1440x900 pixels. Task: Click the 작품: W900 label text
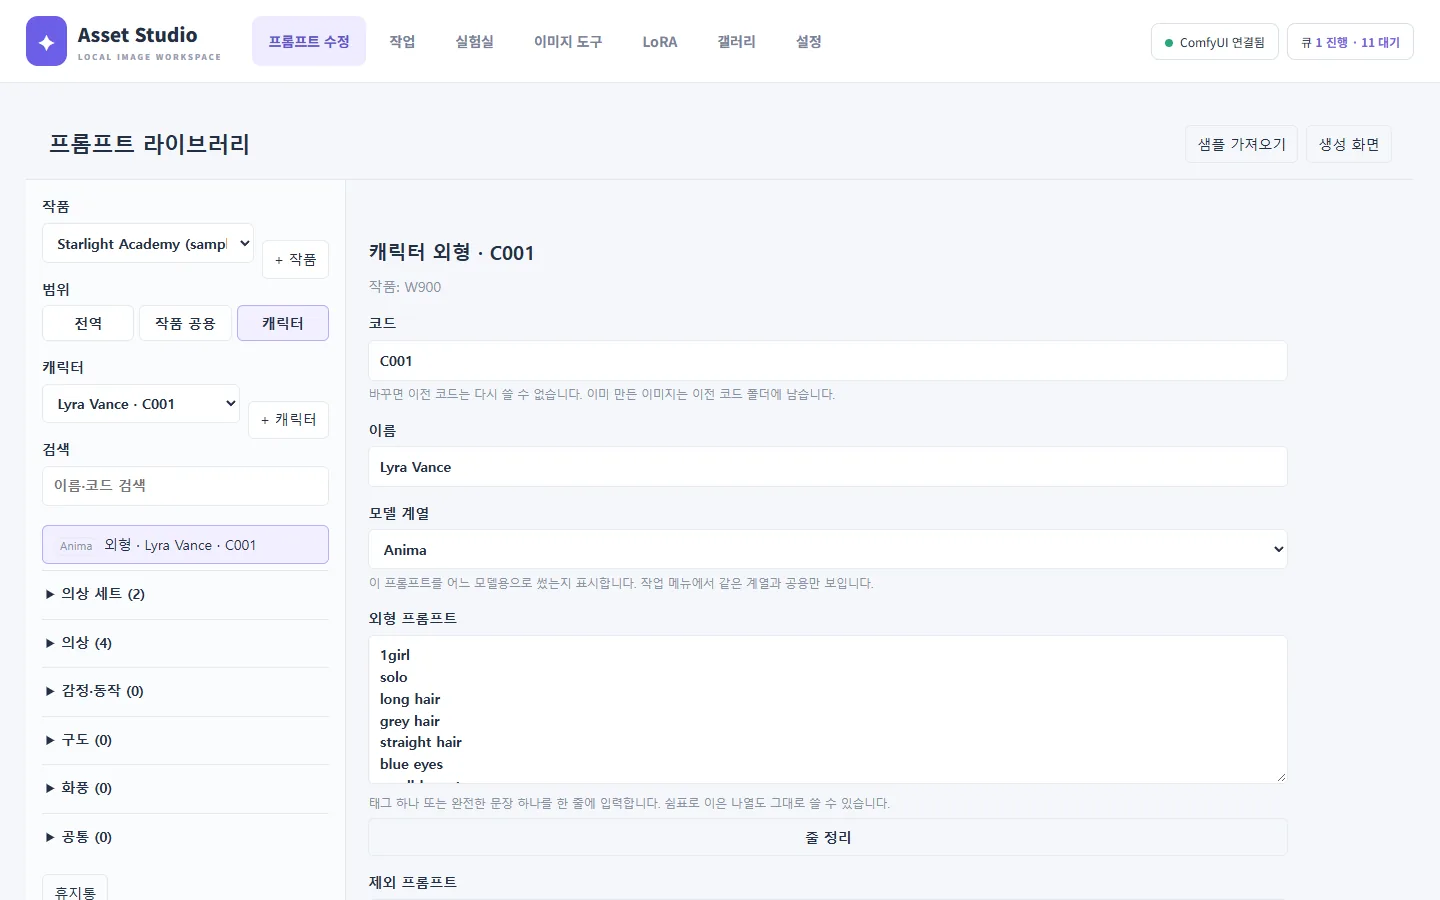point(405,287)
